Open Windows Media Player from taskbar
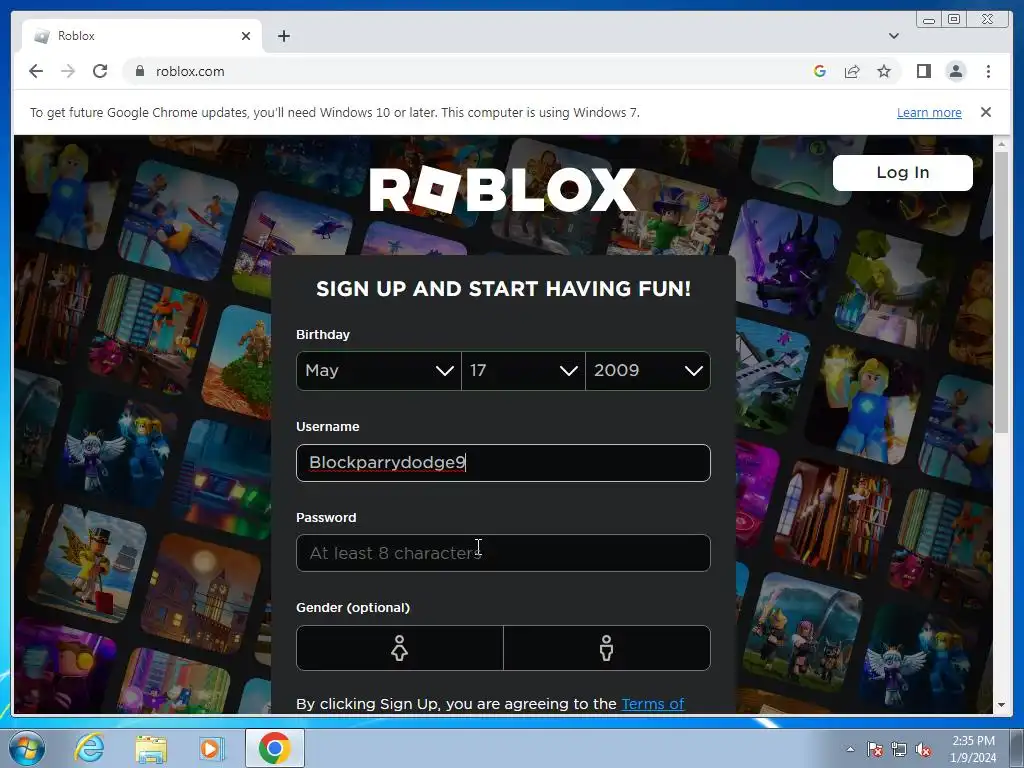This screenshot has width=1024, height=768. pyautogui.click(x=212, y=748)
